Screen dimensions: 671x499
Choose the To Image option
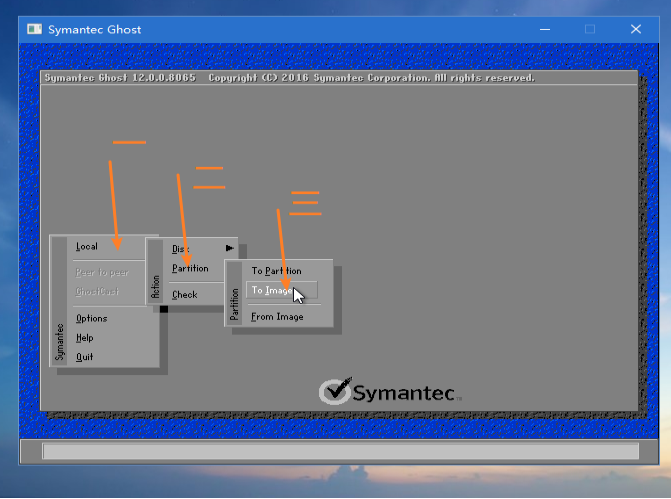282,290
